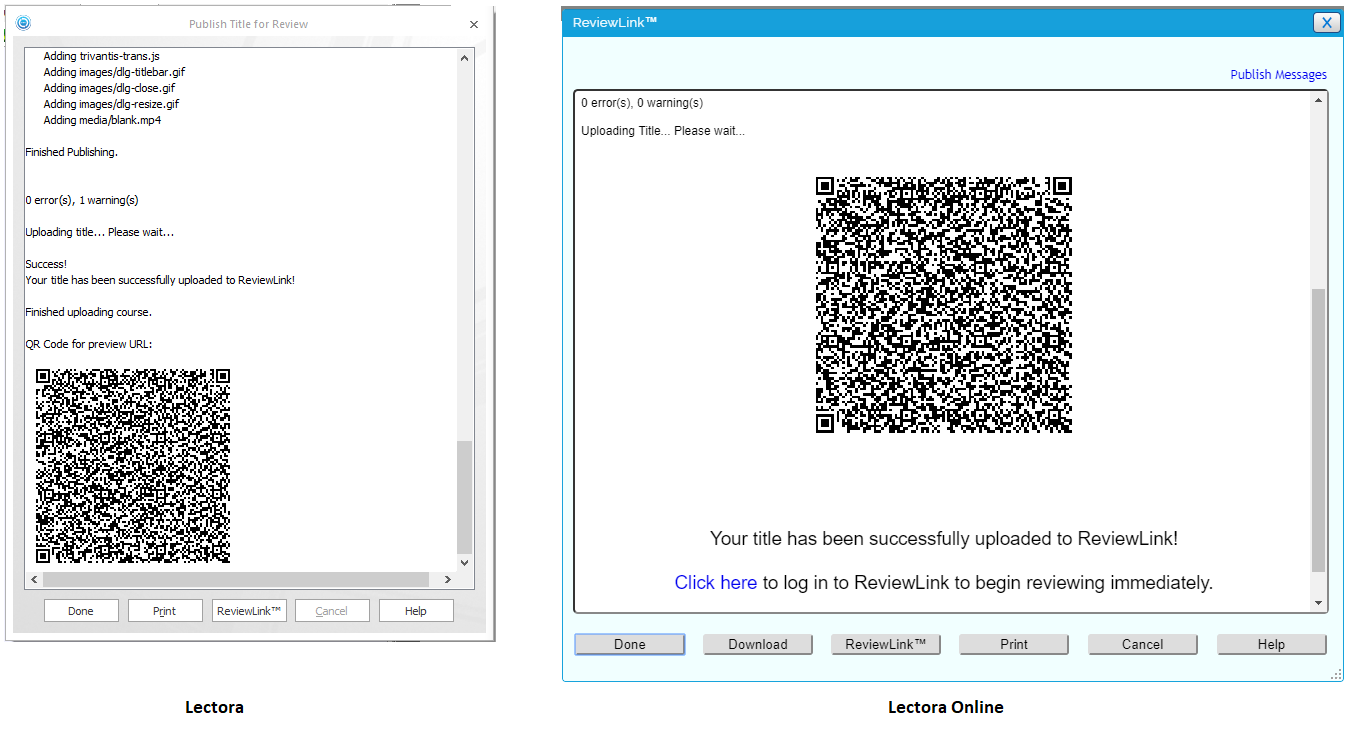1358x735 pixels.
Task: Click the QR code in the Publish dialog
Action: (x=133, y=466)
